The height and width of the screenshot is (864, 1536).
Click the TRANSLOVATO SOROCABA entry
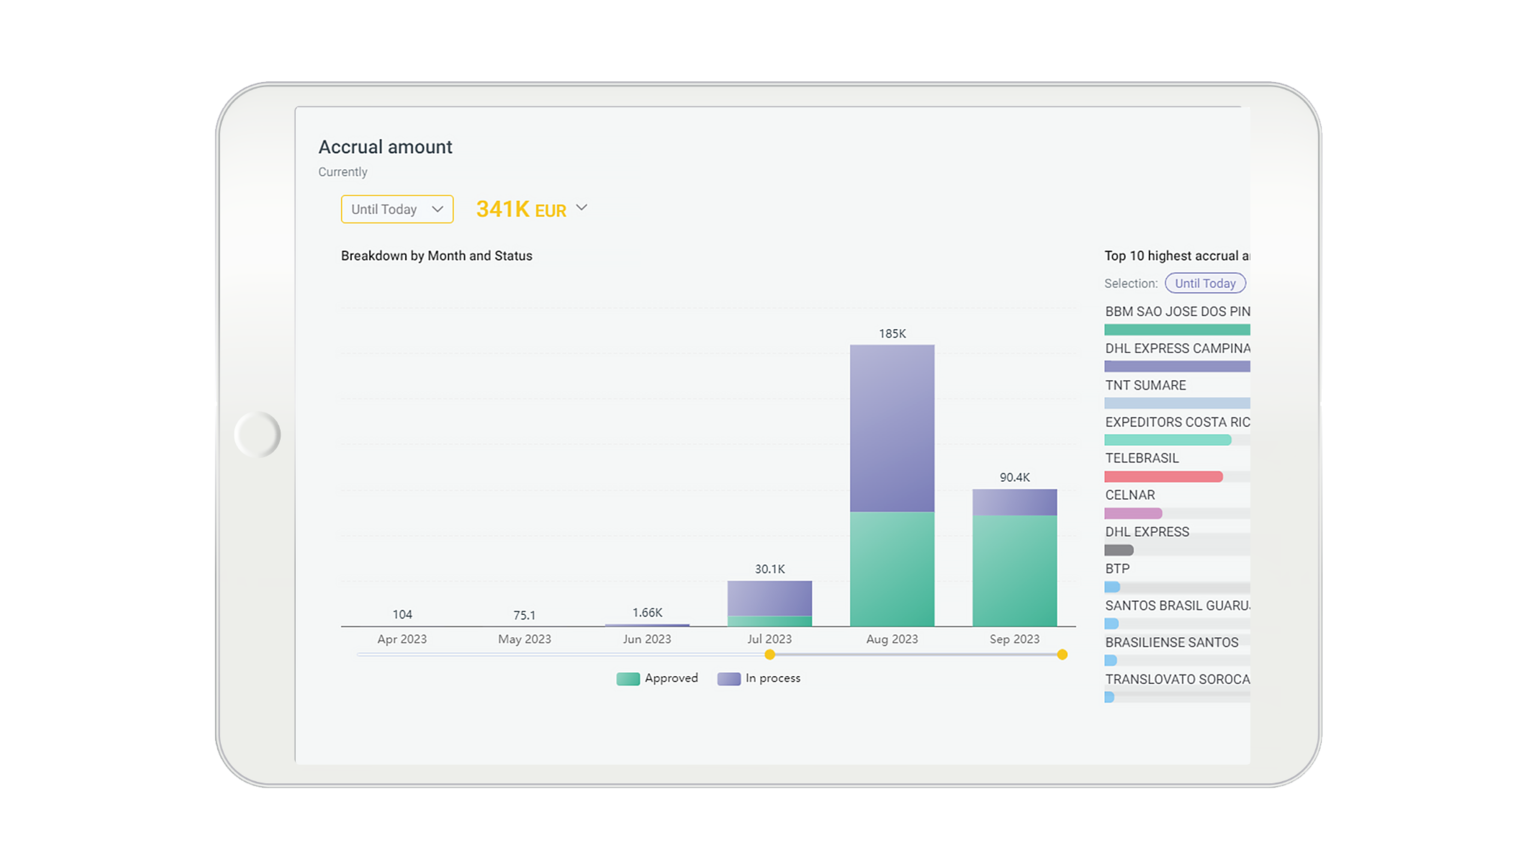click(1178, 679)
